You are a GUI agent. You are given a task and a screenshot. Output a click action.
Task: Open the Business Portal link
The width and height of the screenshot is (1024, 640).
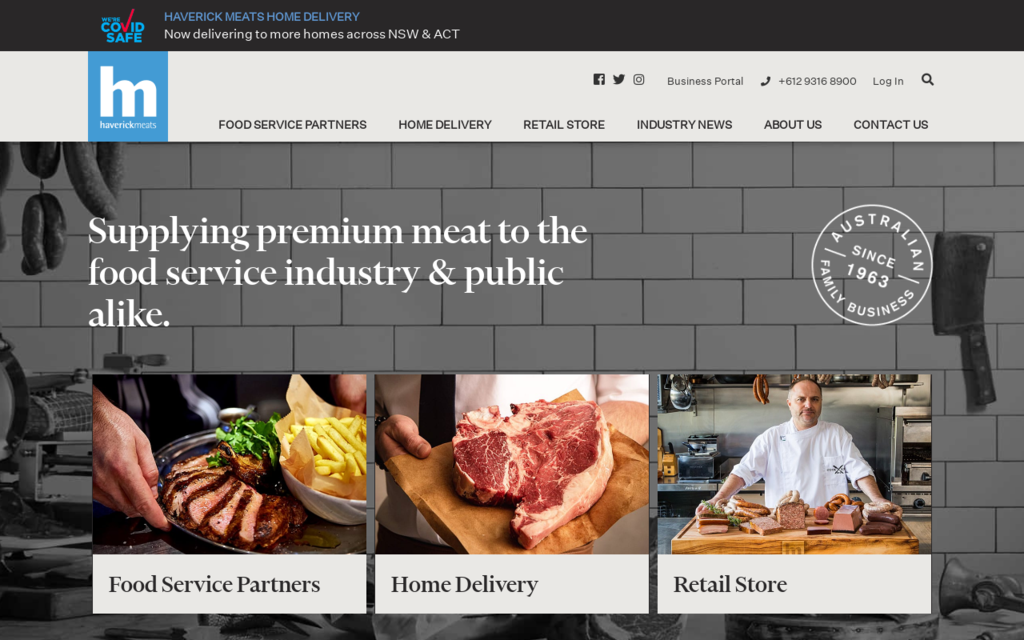point(705,81)
